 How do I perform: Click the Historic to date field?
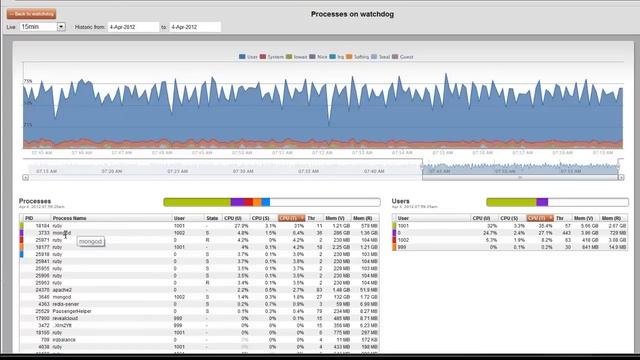[x=195, y=27]
